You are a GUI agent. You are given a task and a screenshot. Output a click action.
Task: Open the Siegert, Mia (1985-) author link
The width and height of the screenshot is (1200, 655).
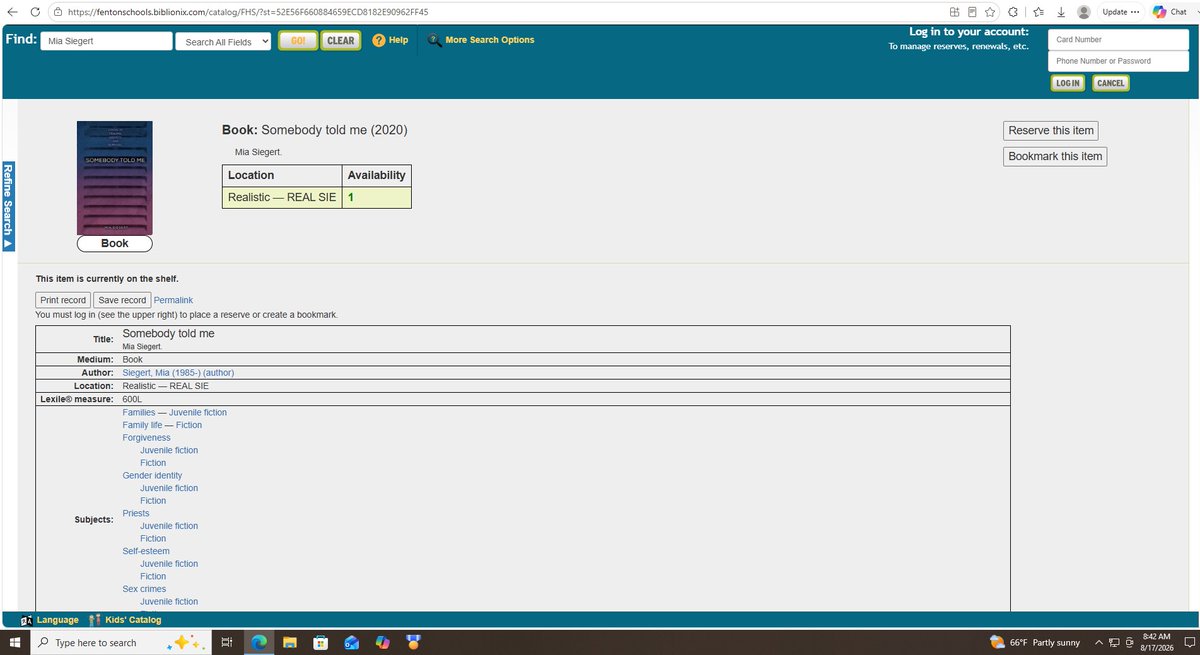178,372
